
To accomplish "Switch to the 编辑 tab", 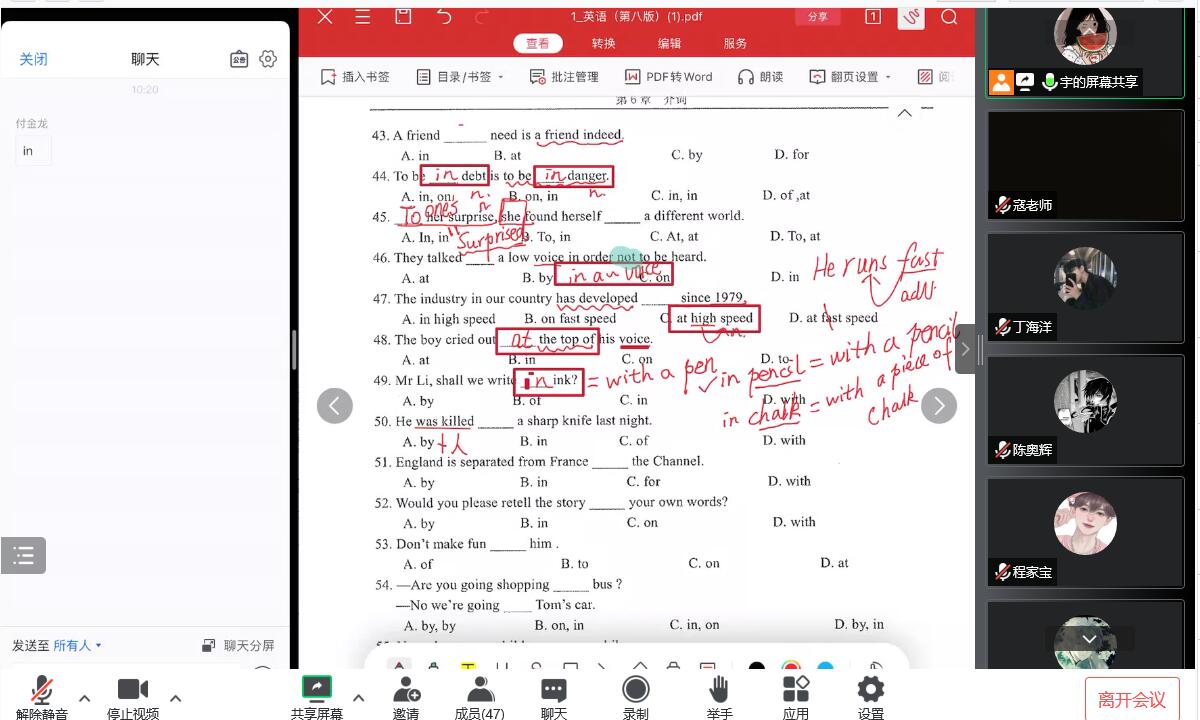I will point(669,43).
